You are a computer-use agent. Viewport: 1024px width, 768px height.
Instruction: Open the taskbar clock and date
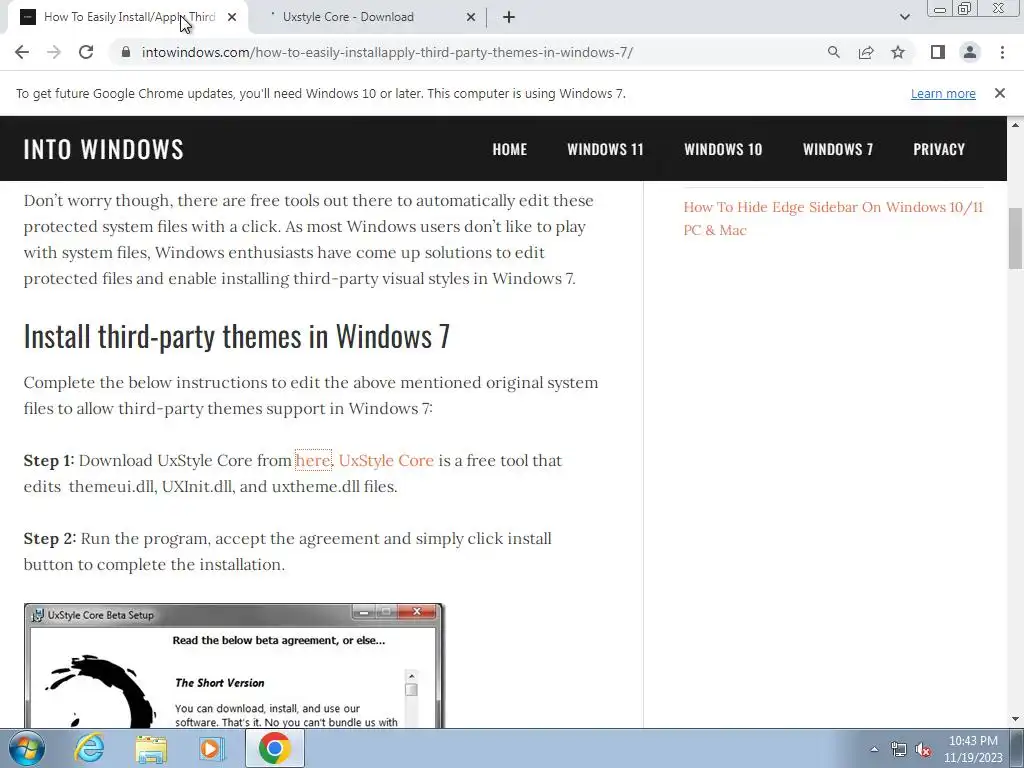coord(973,749)
